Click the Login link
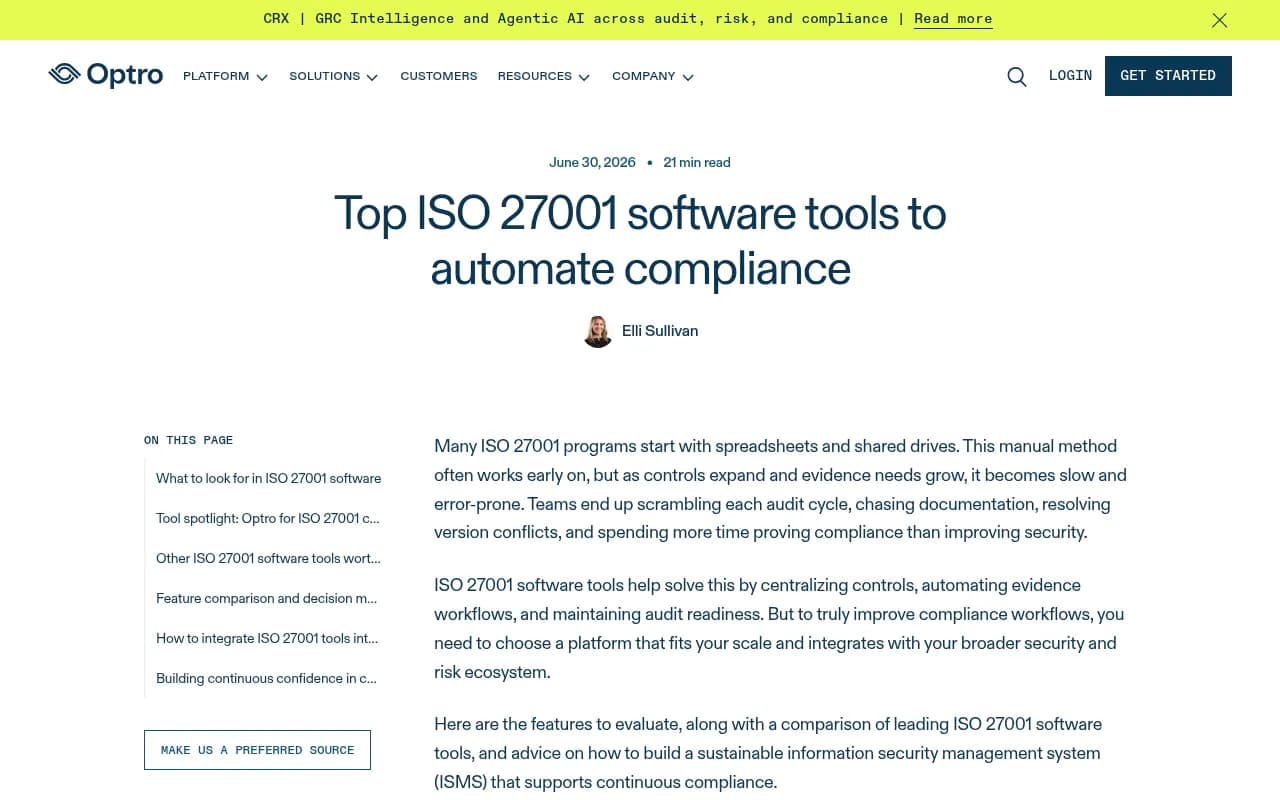The height and width of the screenshot is (800, 1280). 1070,76
